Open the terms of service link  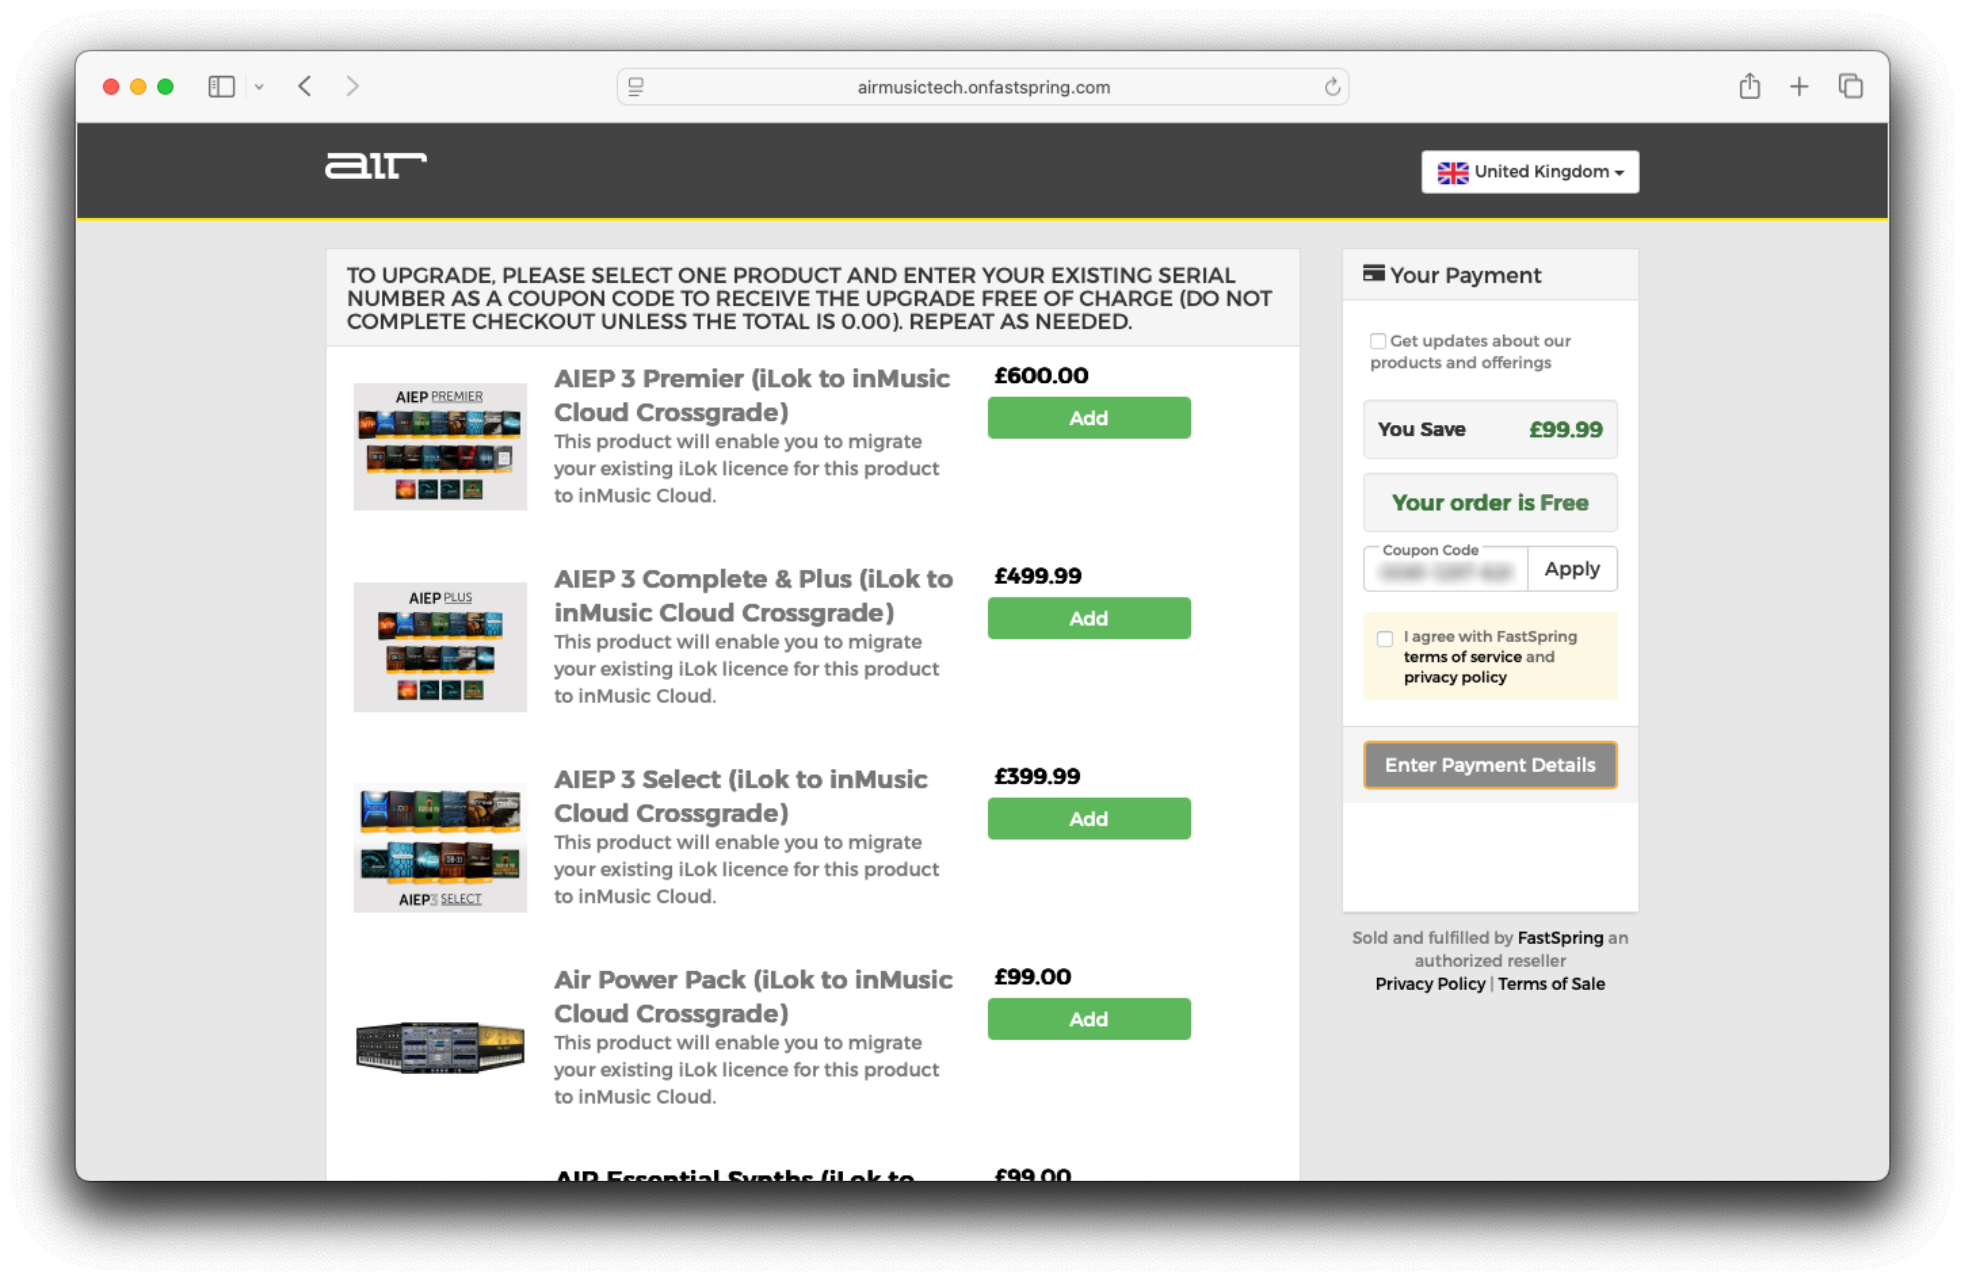(1463, 657)
